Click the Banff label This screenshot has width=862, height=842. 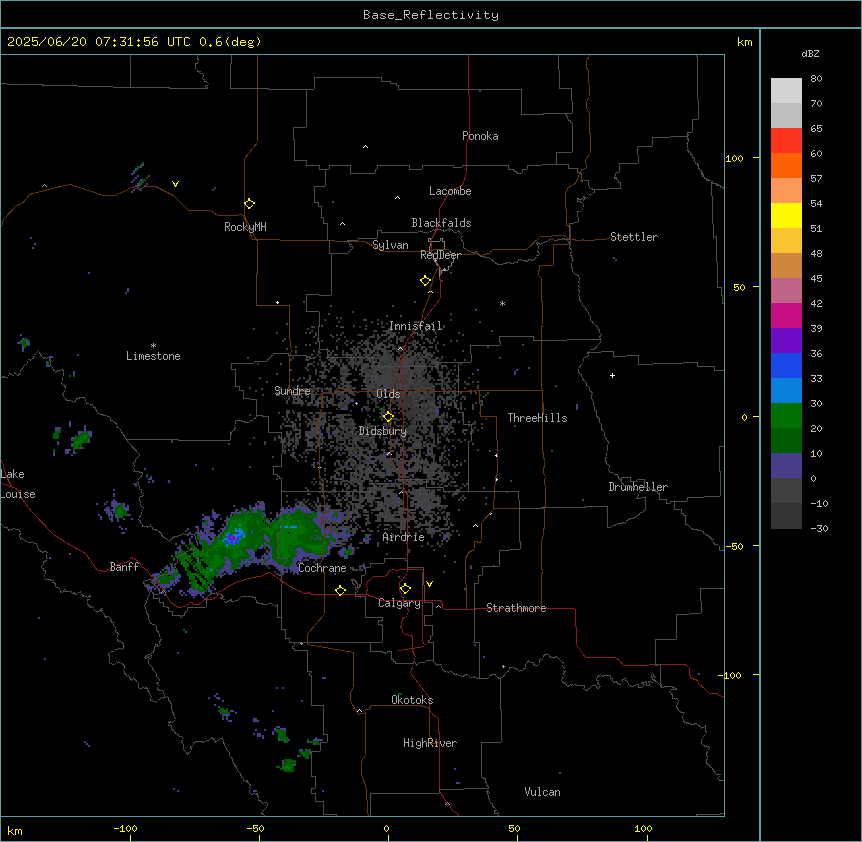124,567
